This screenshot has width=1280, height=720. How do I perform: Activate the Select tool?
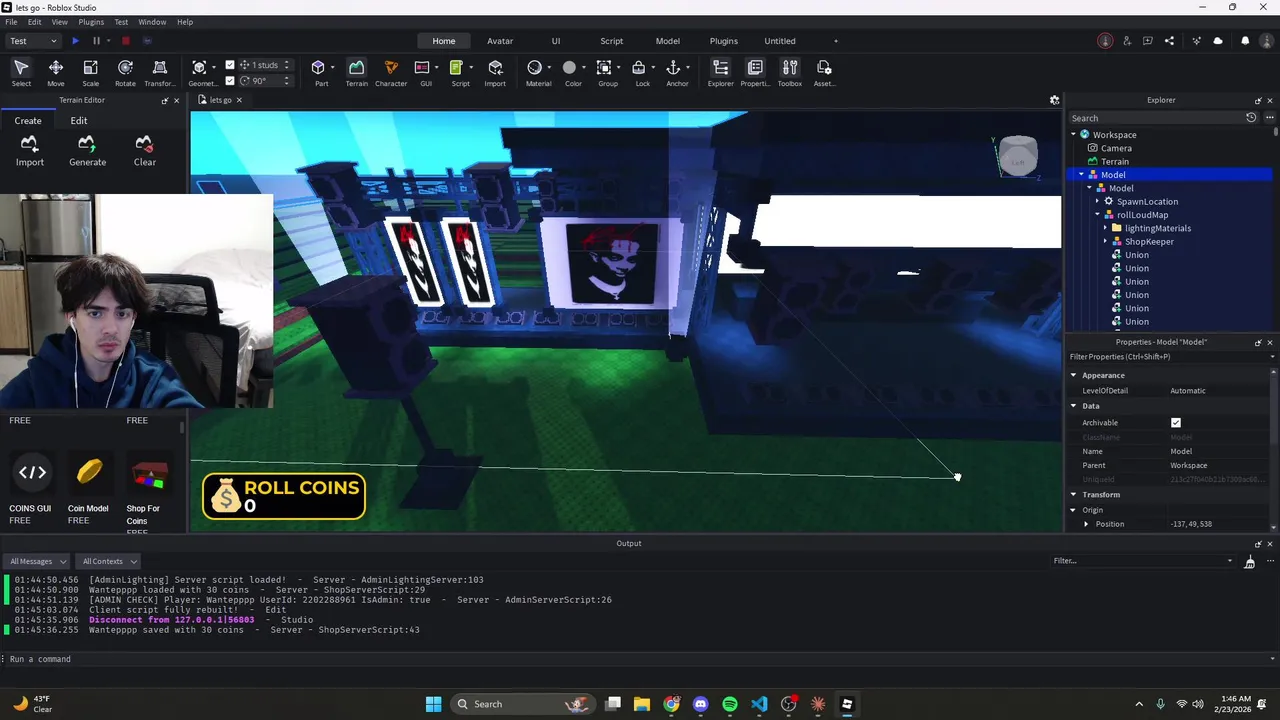[x=21, y=72]
